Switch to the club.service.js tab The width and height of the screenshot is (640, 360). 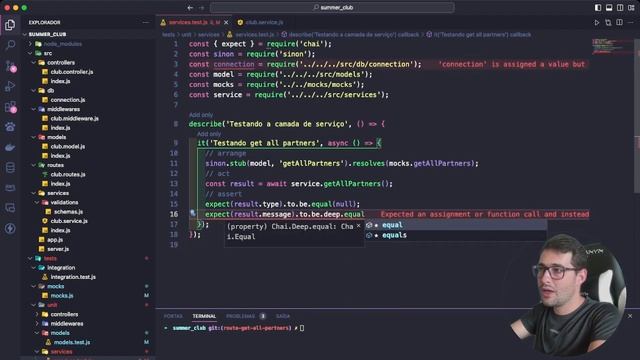tap(261, 22)
